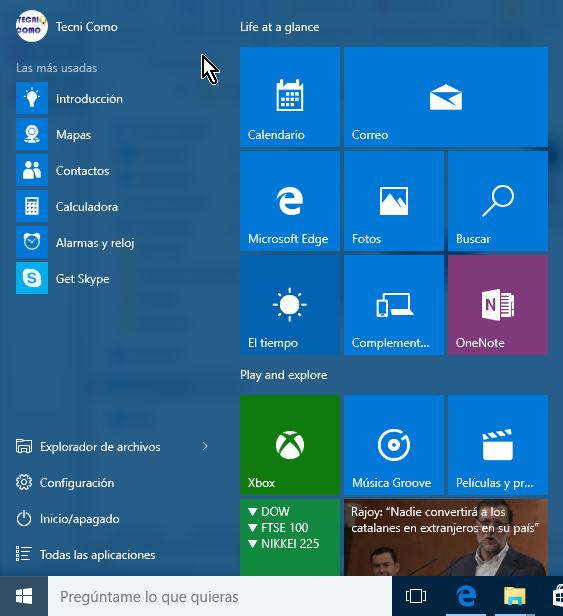Open the Fotos tile
The height and width of the screenshot is (616, 563).
[394, 201]
